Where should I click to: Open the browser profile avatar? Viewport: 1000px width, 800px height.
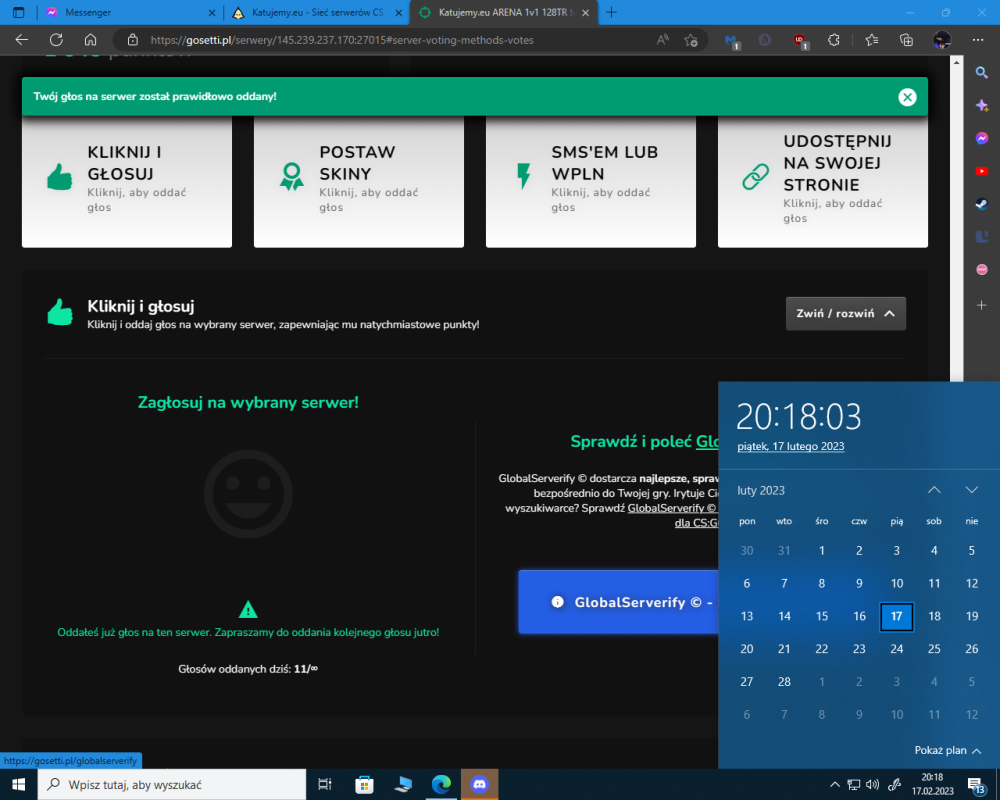942,40
